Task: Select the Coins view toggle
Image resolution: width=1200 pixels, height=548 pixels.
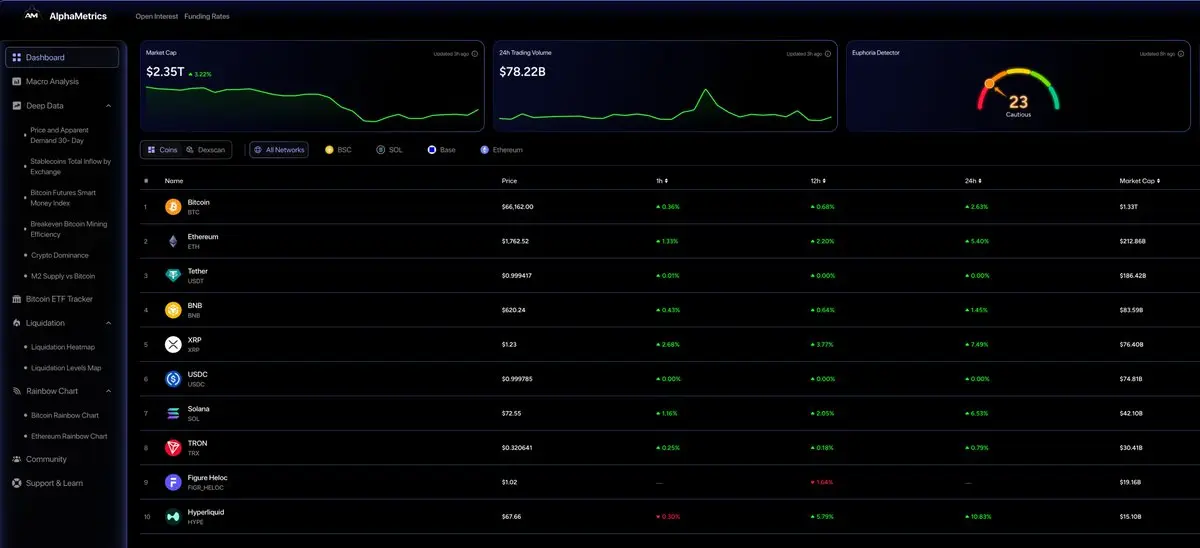Action: pyautogui.click(x=162, y=150)
